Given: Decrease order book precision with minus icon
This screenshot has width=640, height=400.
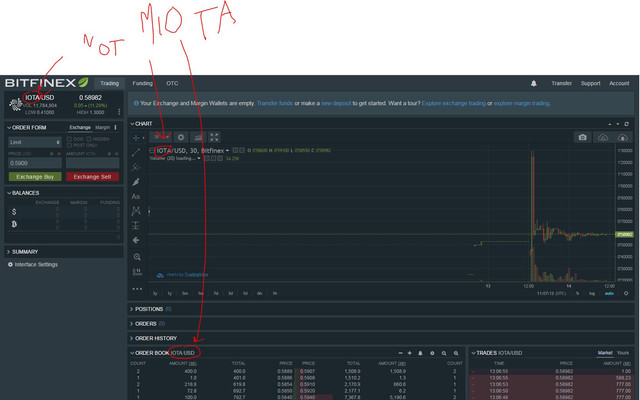Looking at the screenshot, I should tap(400, 353).
